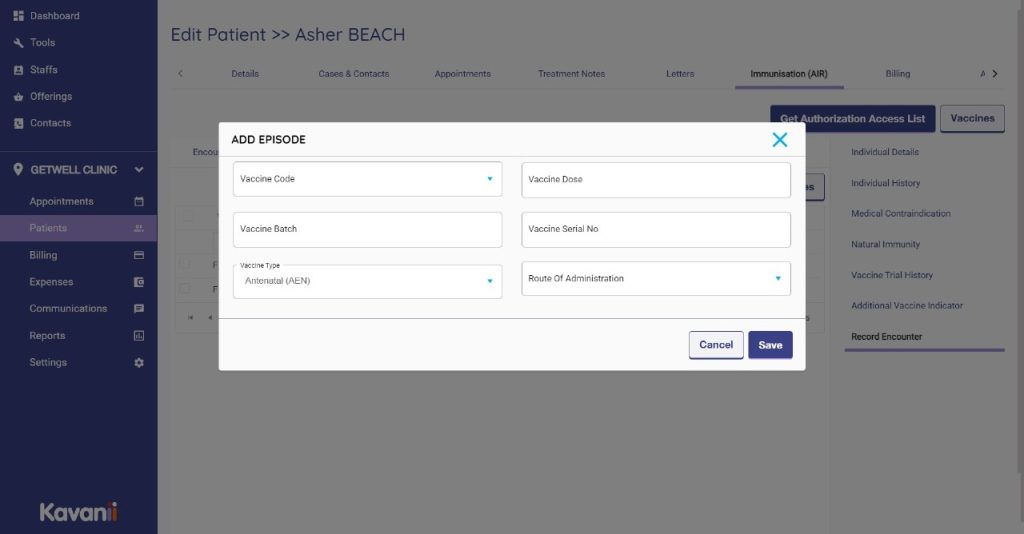
Task: Click the Reports chart icon
Action: click(x=139, y=336)
